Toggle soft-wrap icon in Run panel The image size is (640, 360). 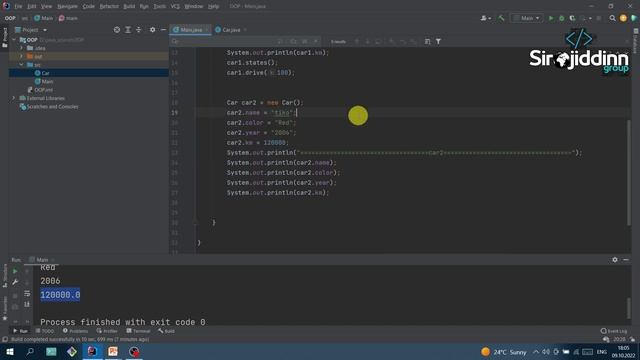27,293
